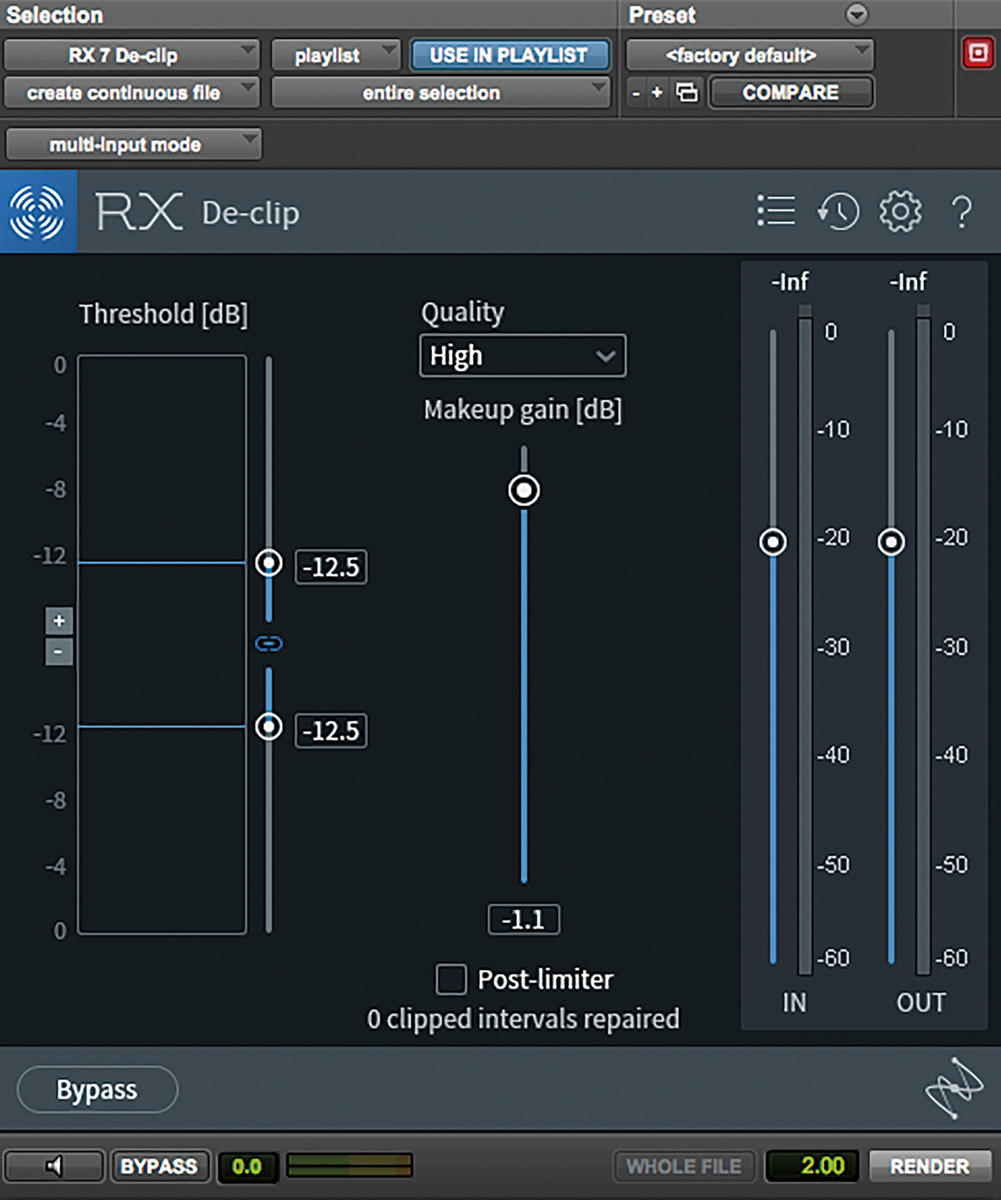Click the preset settings copy icon

pyautogui.click(x=687, y=93)
